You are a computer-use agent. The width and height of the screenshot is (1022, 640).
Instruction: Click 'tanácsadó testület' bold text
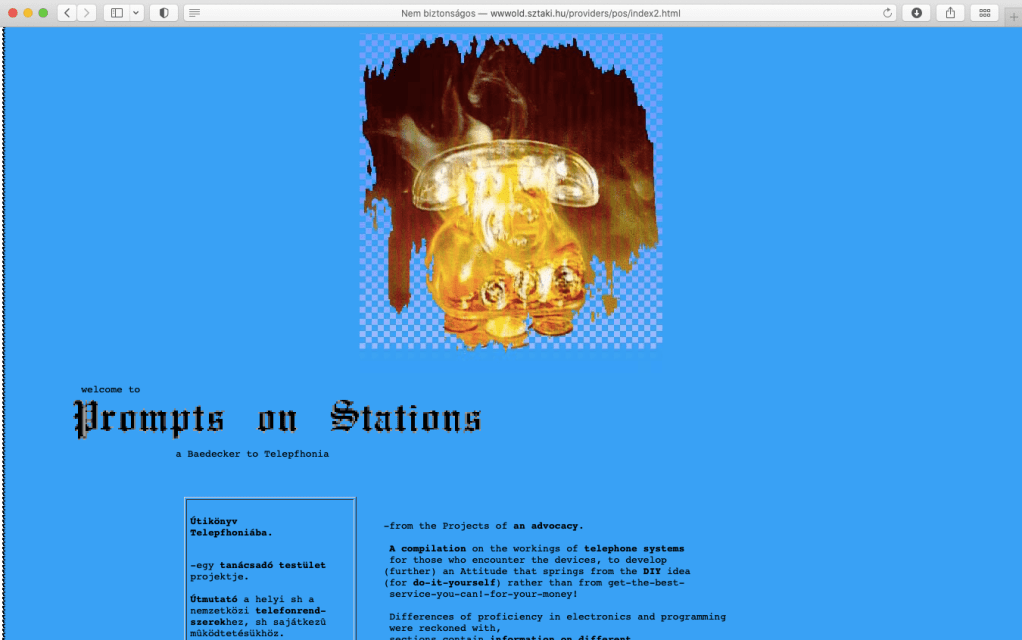272,565
